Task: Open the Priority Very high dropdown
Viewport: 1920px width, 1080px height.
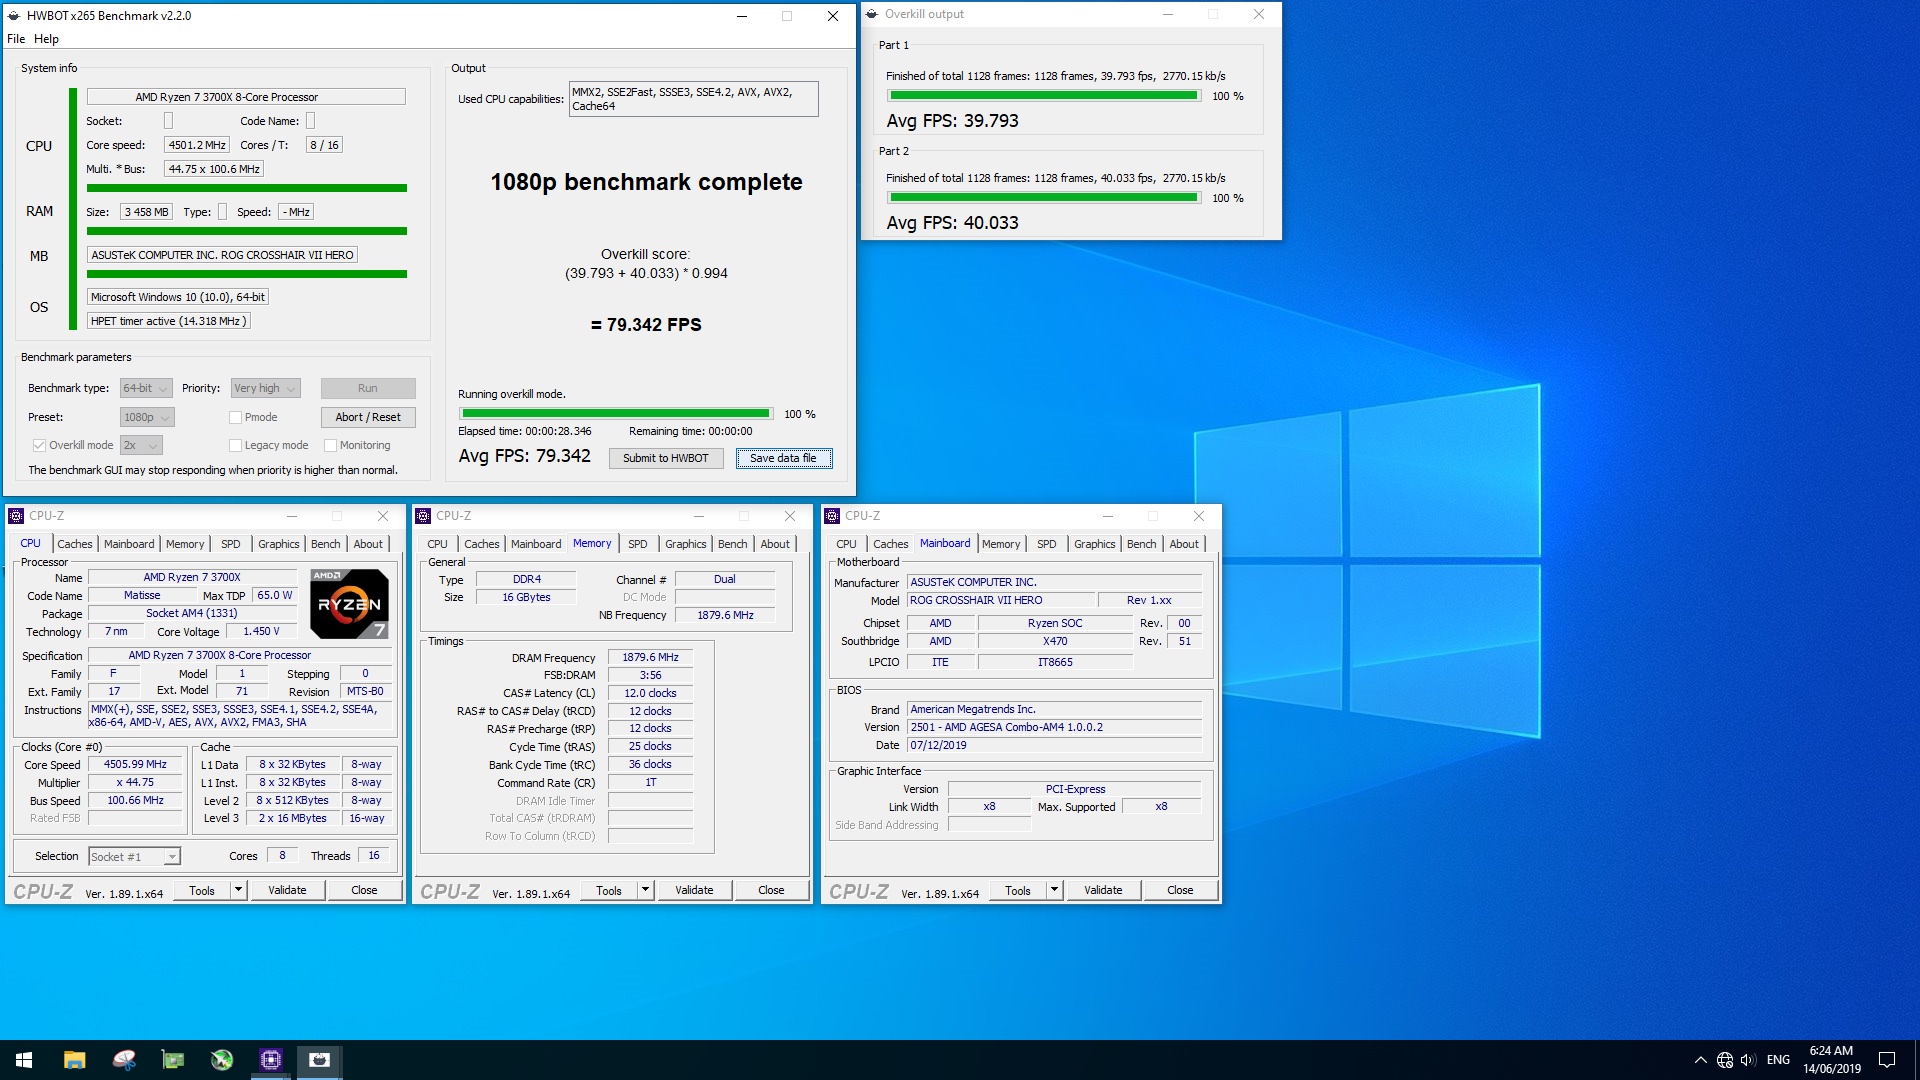Action: coord(265,388)
